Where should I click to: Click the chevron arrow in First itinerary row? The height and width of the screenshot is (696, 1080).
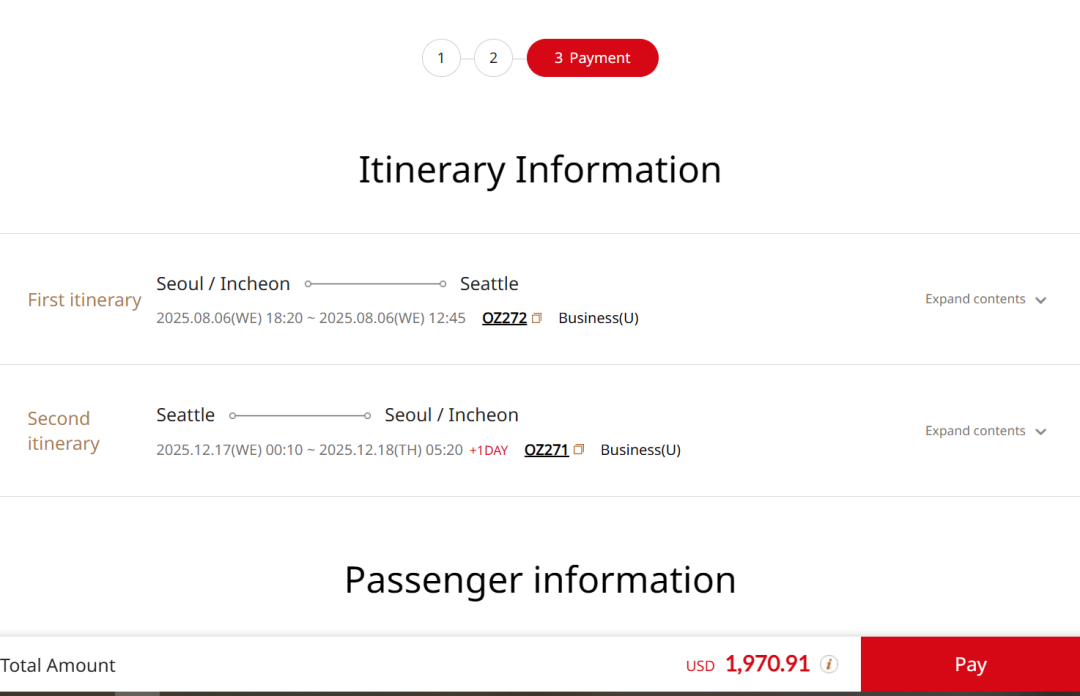(x=1041, y=300)
